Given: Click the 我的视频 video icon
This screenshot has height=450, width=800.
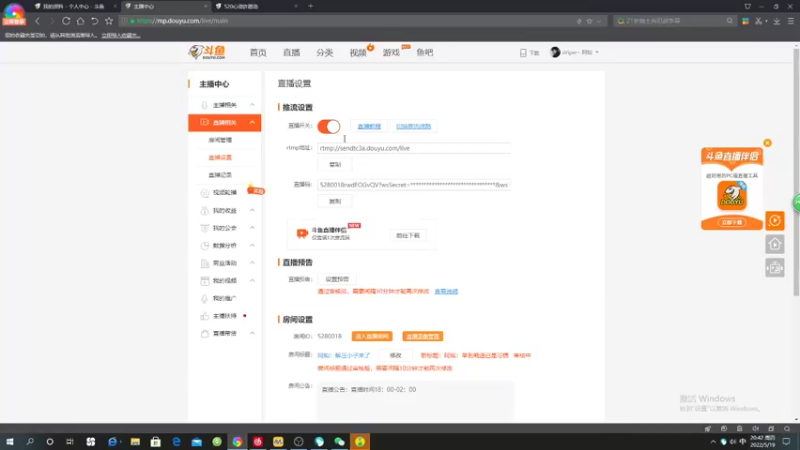Looking at the screenshot, I should coord(205,281).
